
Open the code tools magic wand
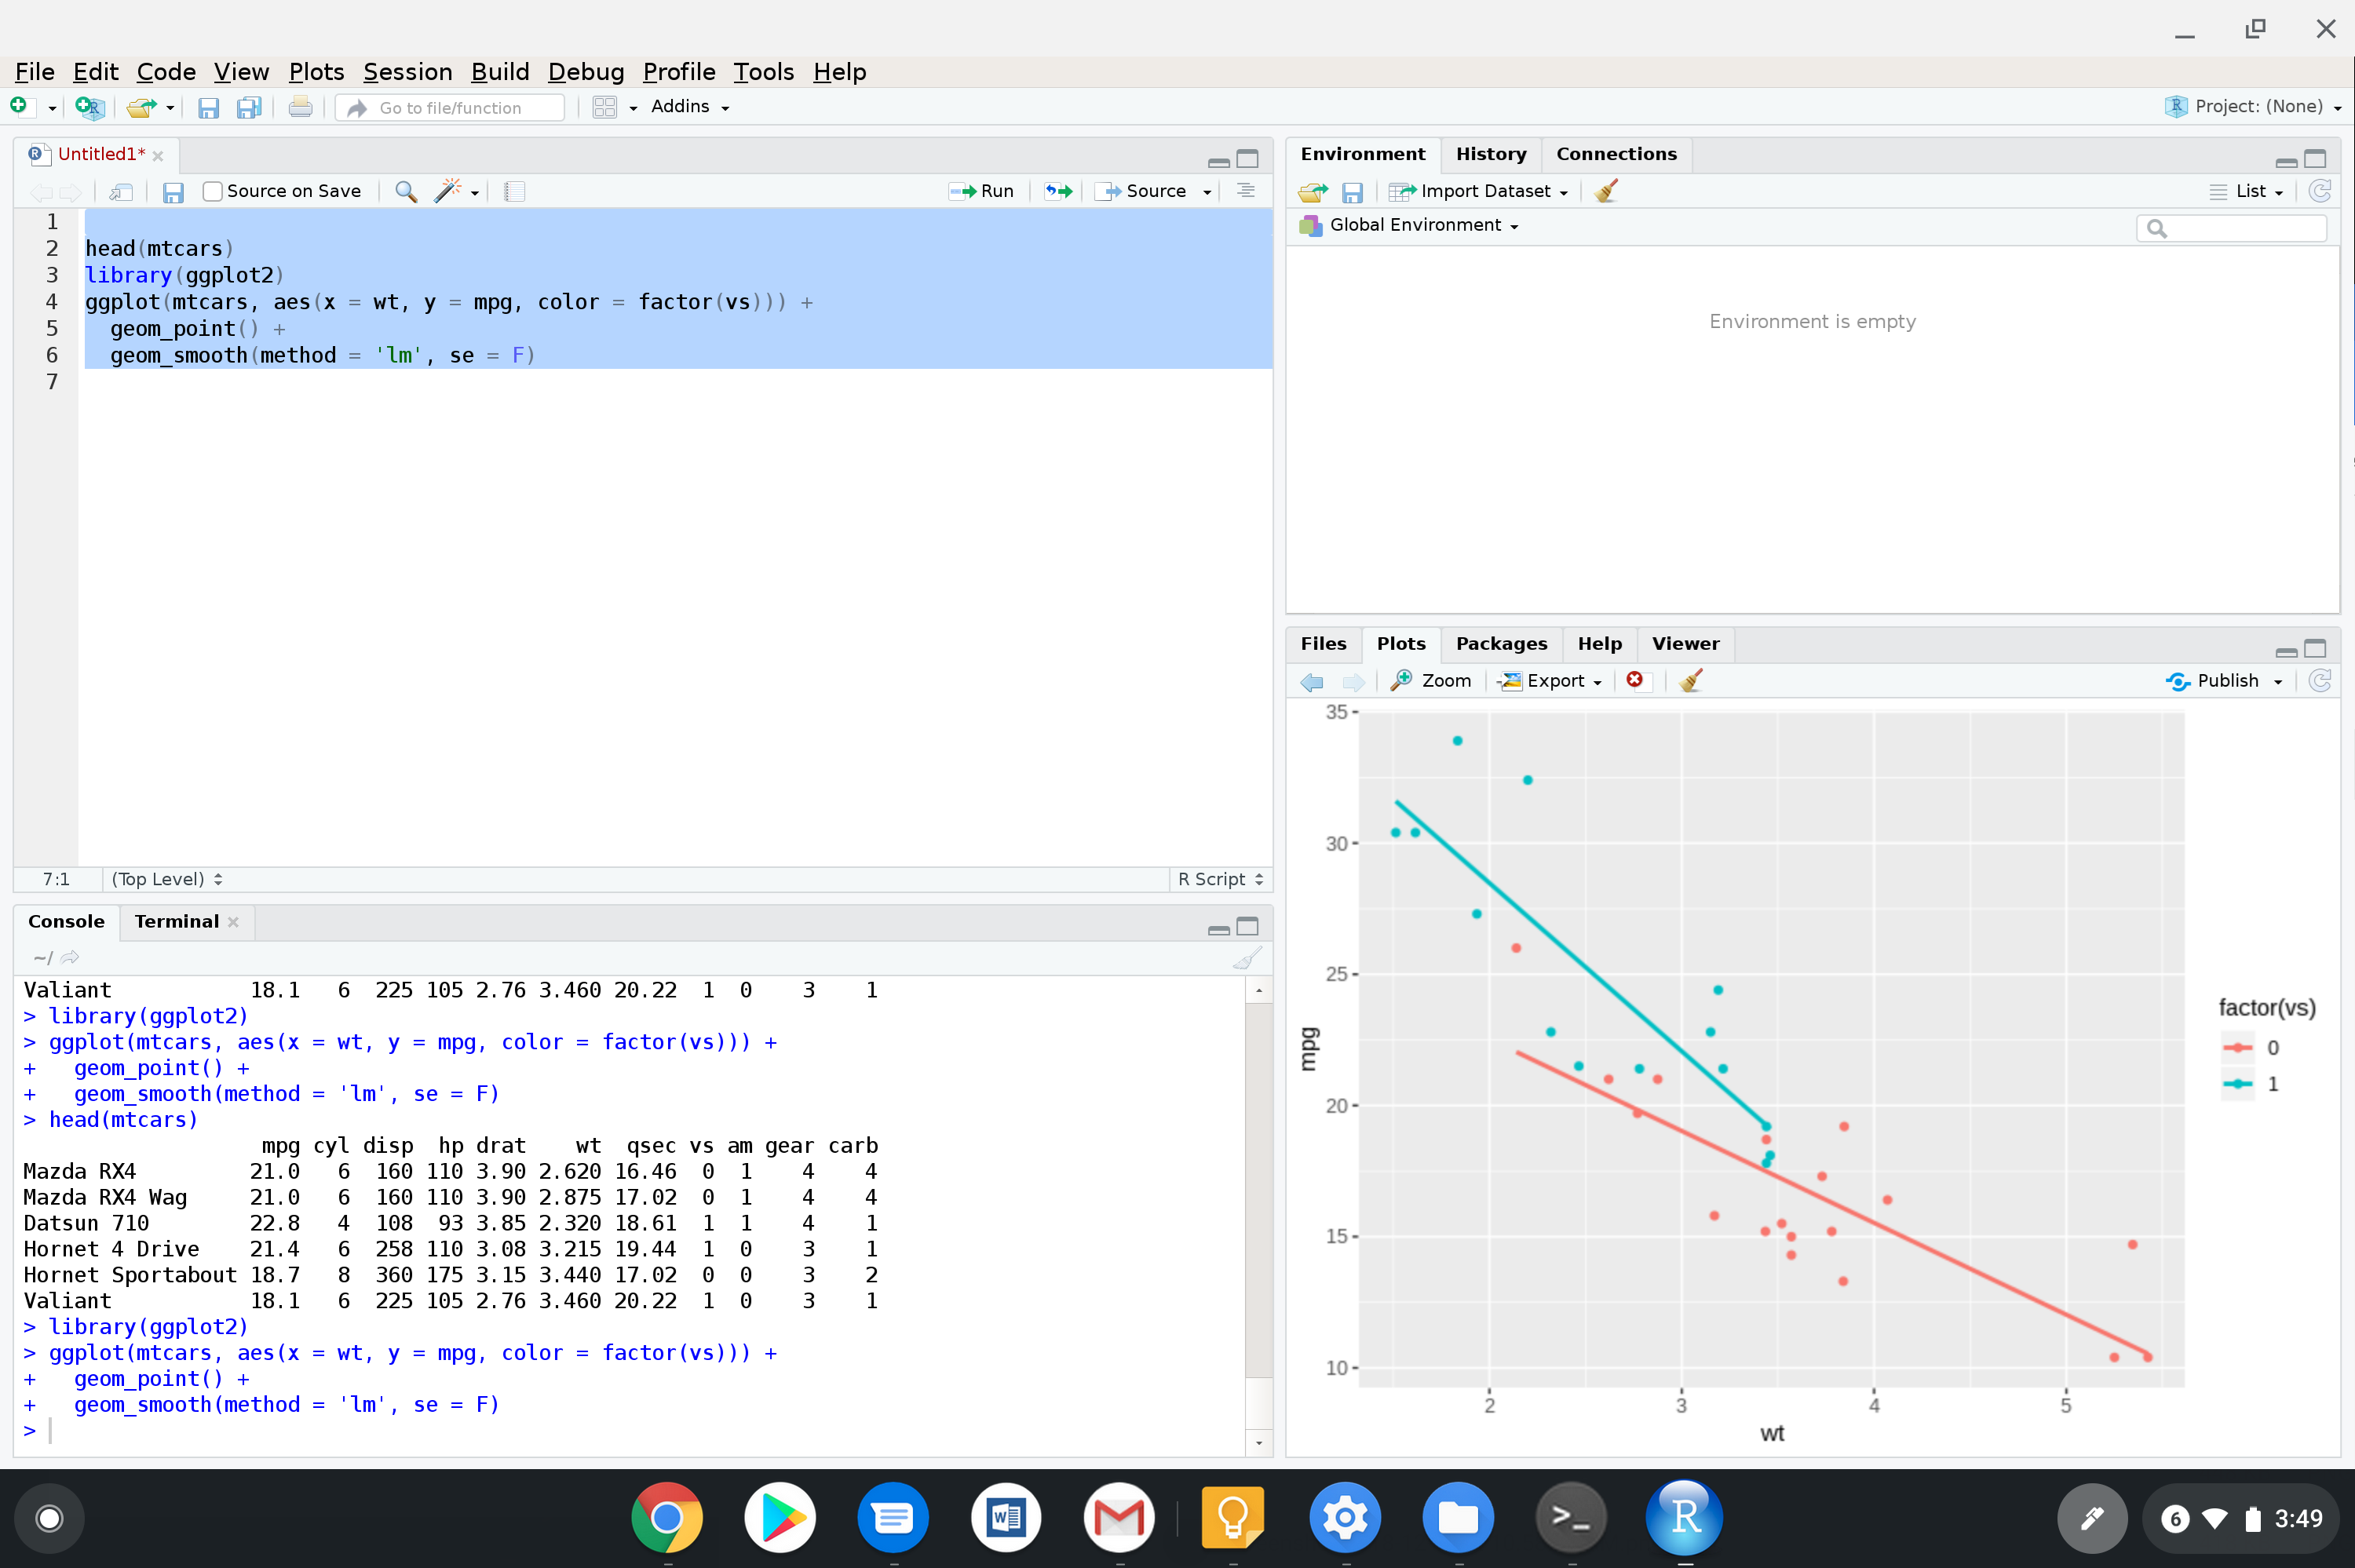pyautogui.click(x=448, y=191)
